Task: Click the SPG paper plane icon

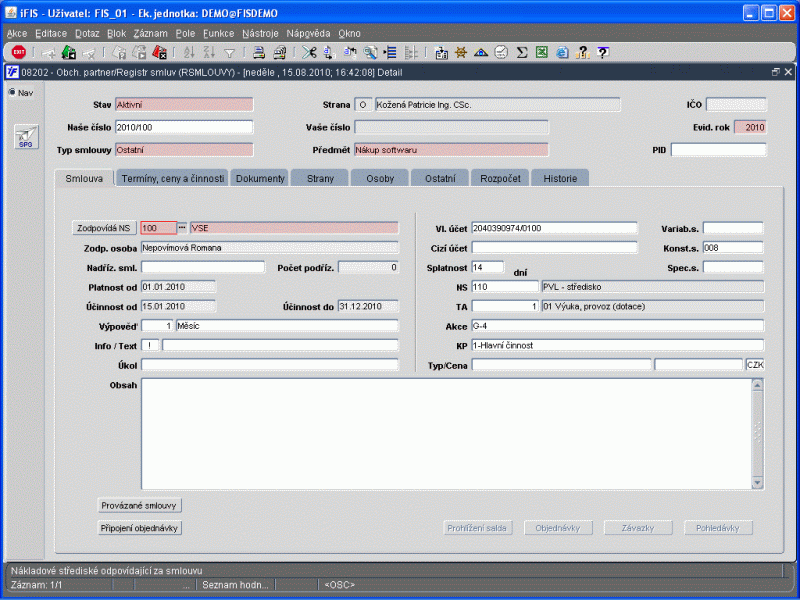Action: point(25,137)
